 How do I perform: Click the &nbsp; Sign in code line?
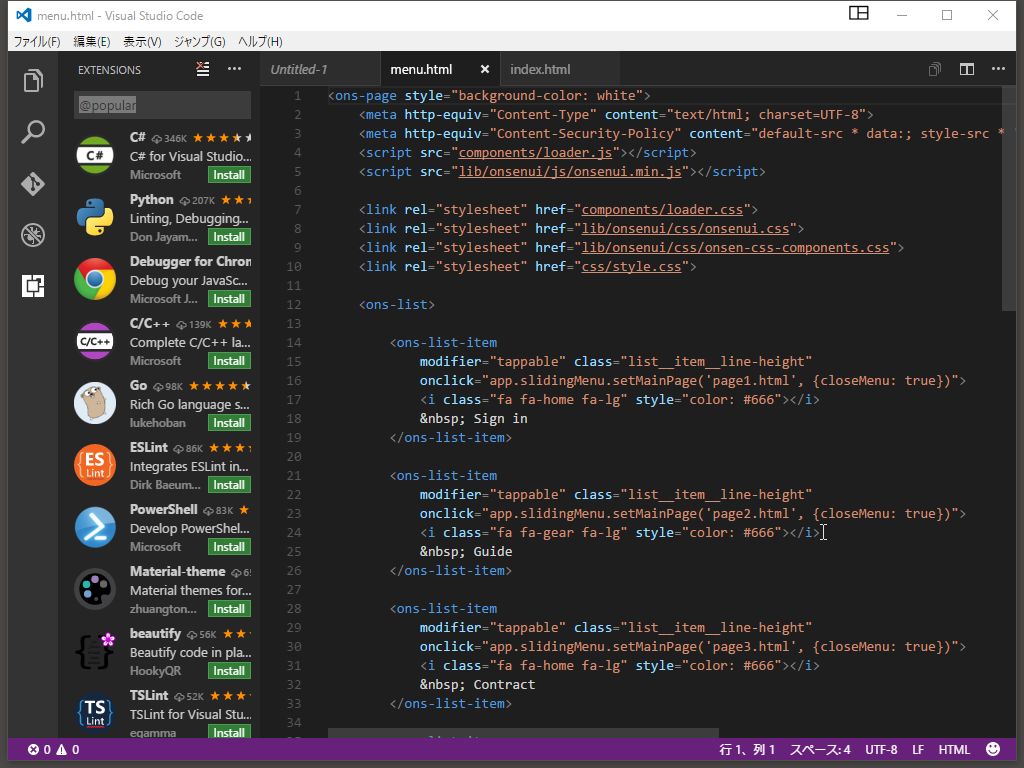pyautogui.click(x=473, y=419)
